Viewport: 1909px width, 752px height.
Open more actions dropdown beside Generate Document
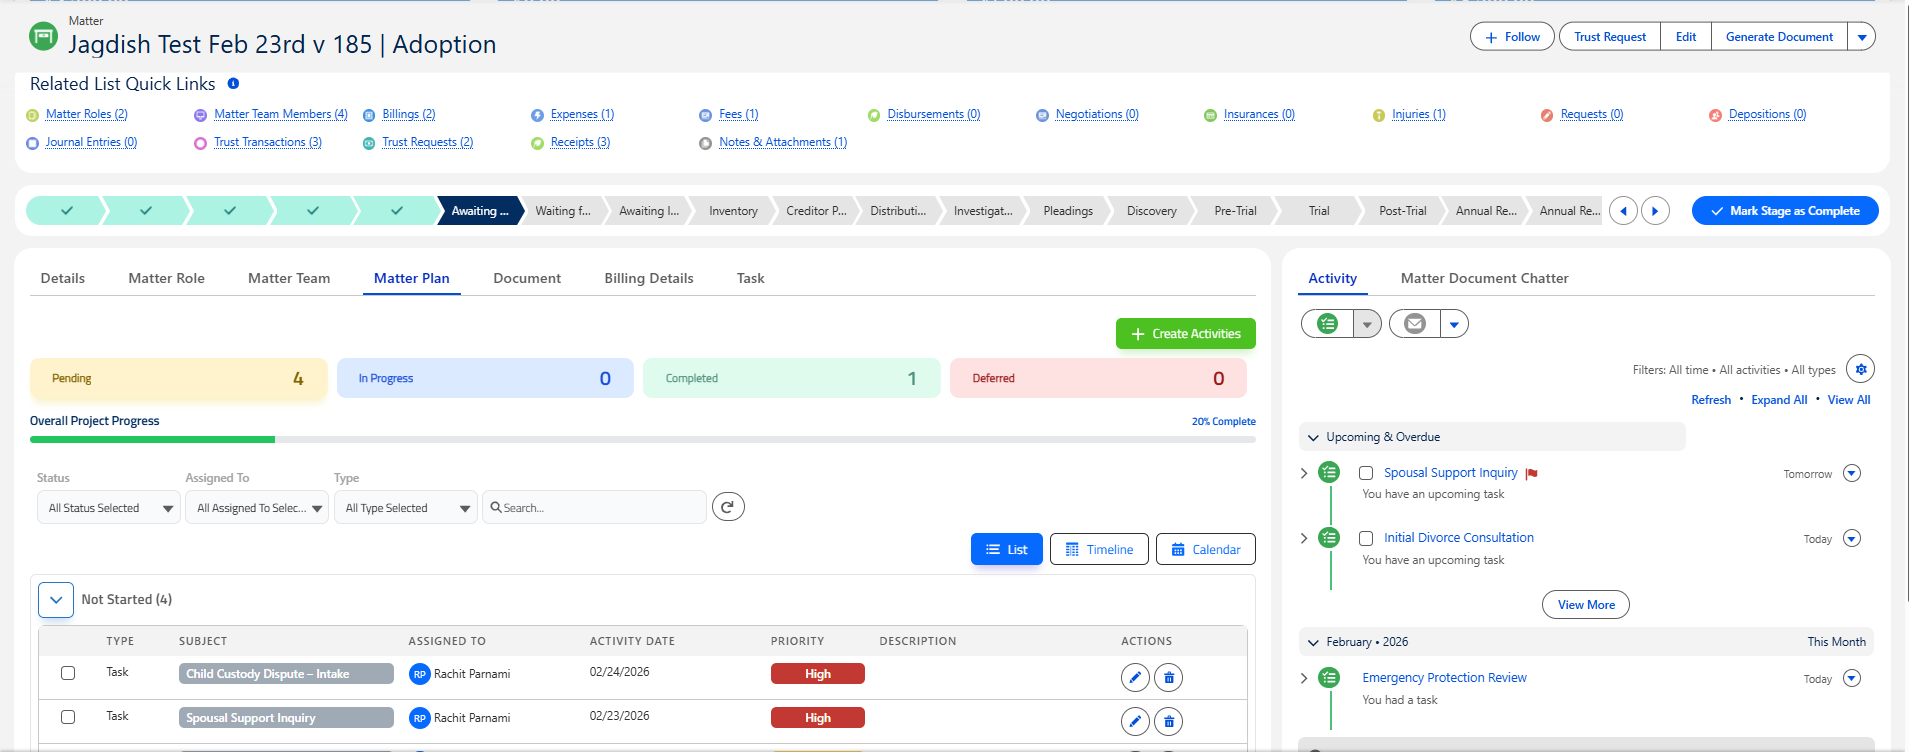point(1861,37)
